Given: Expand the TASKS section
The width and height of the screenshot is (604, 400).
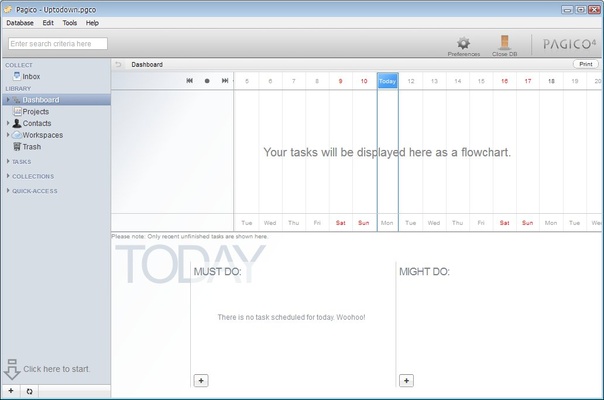Looking at the screenshot, I should coord(8,161).
